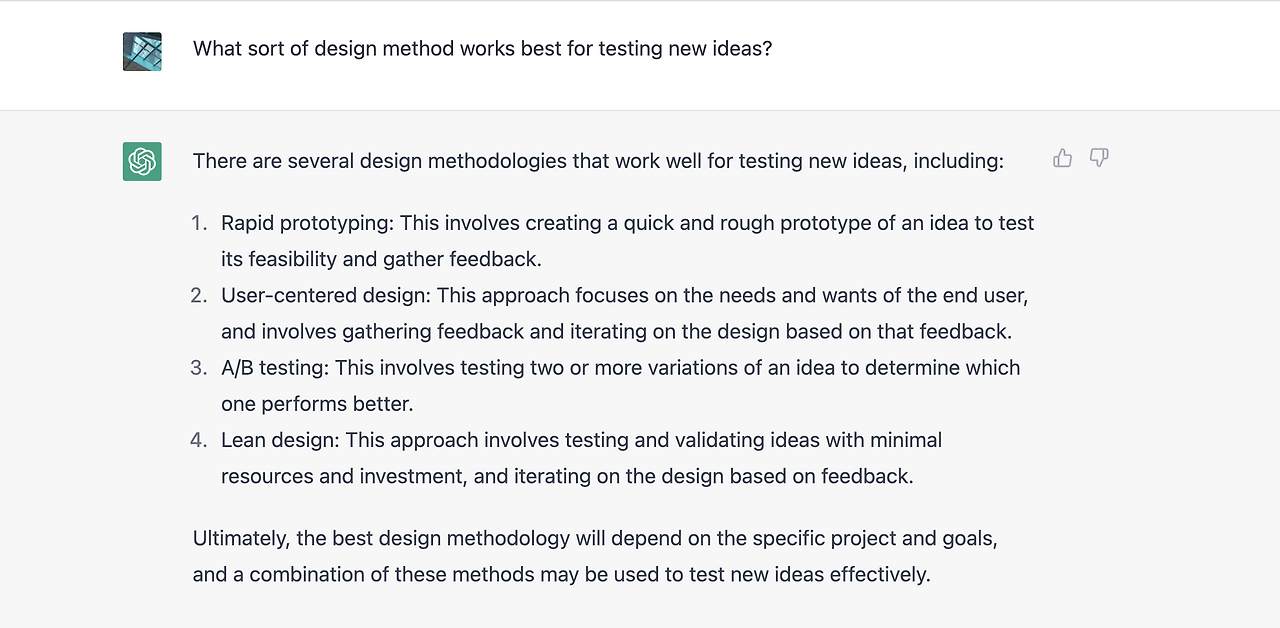Click the line starting 'and involves gathering feedback'
This screenshot has width=1280, height=628.
point(616,331)
